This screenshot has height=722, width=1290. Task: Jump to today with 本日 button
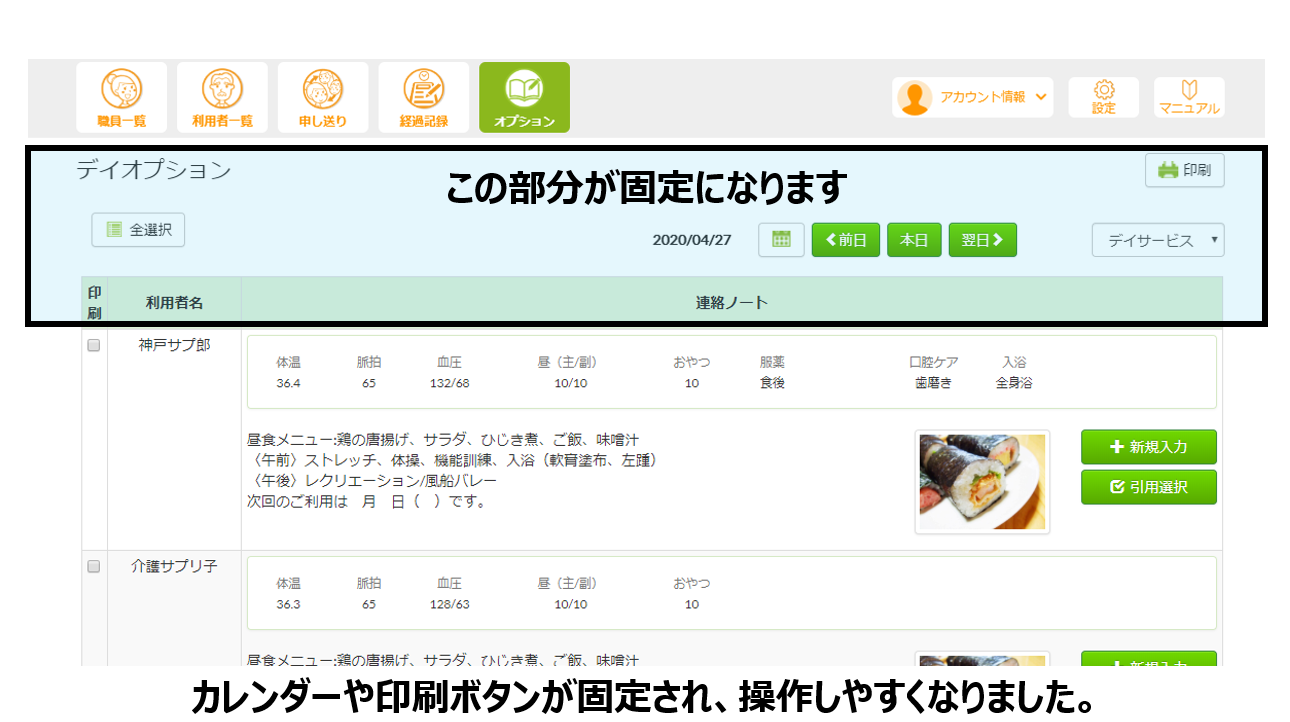click(914, 240)
